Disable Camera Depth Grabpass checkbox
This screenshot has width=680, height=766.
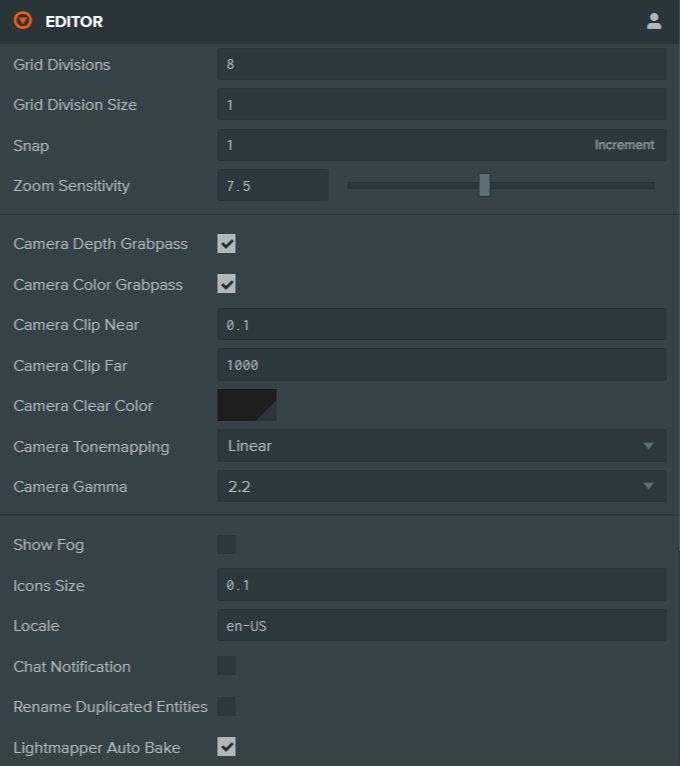pos(227,244)
